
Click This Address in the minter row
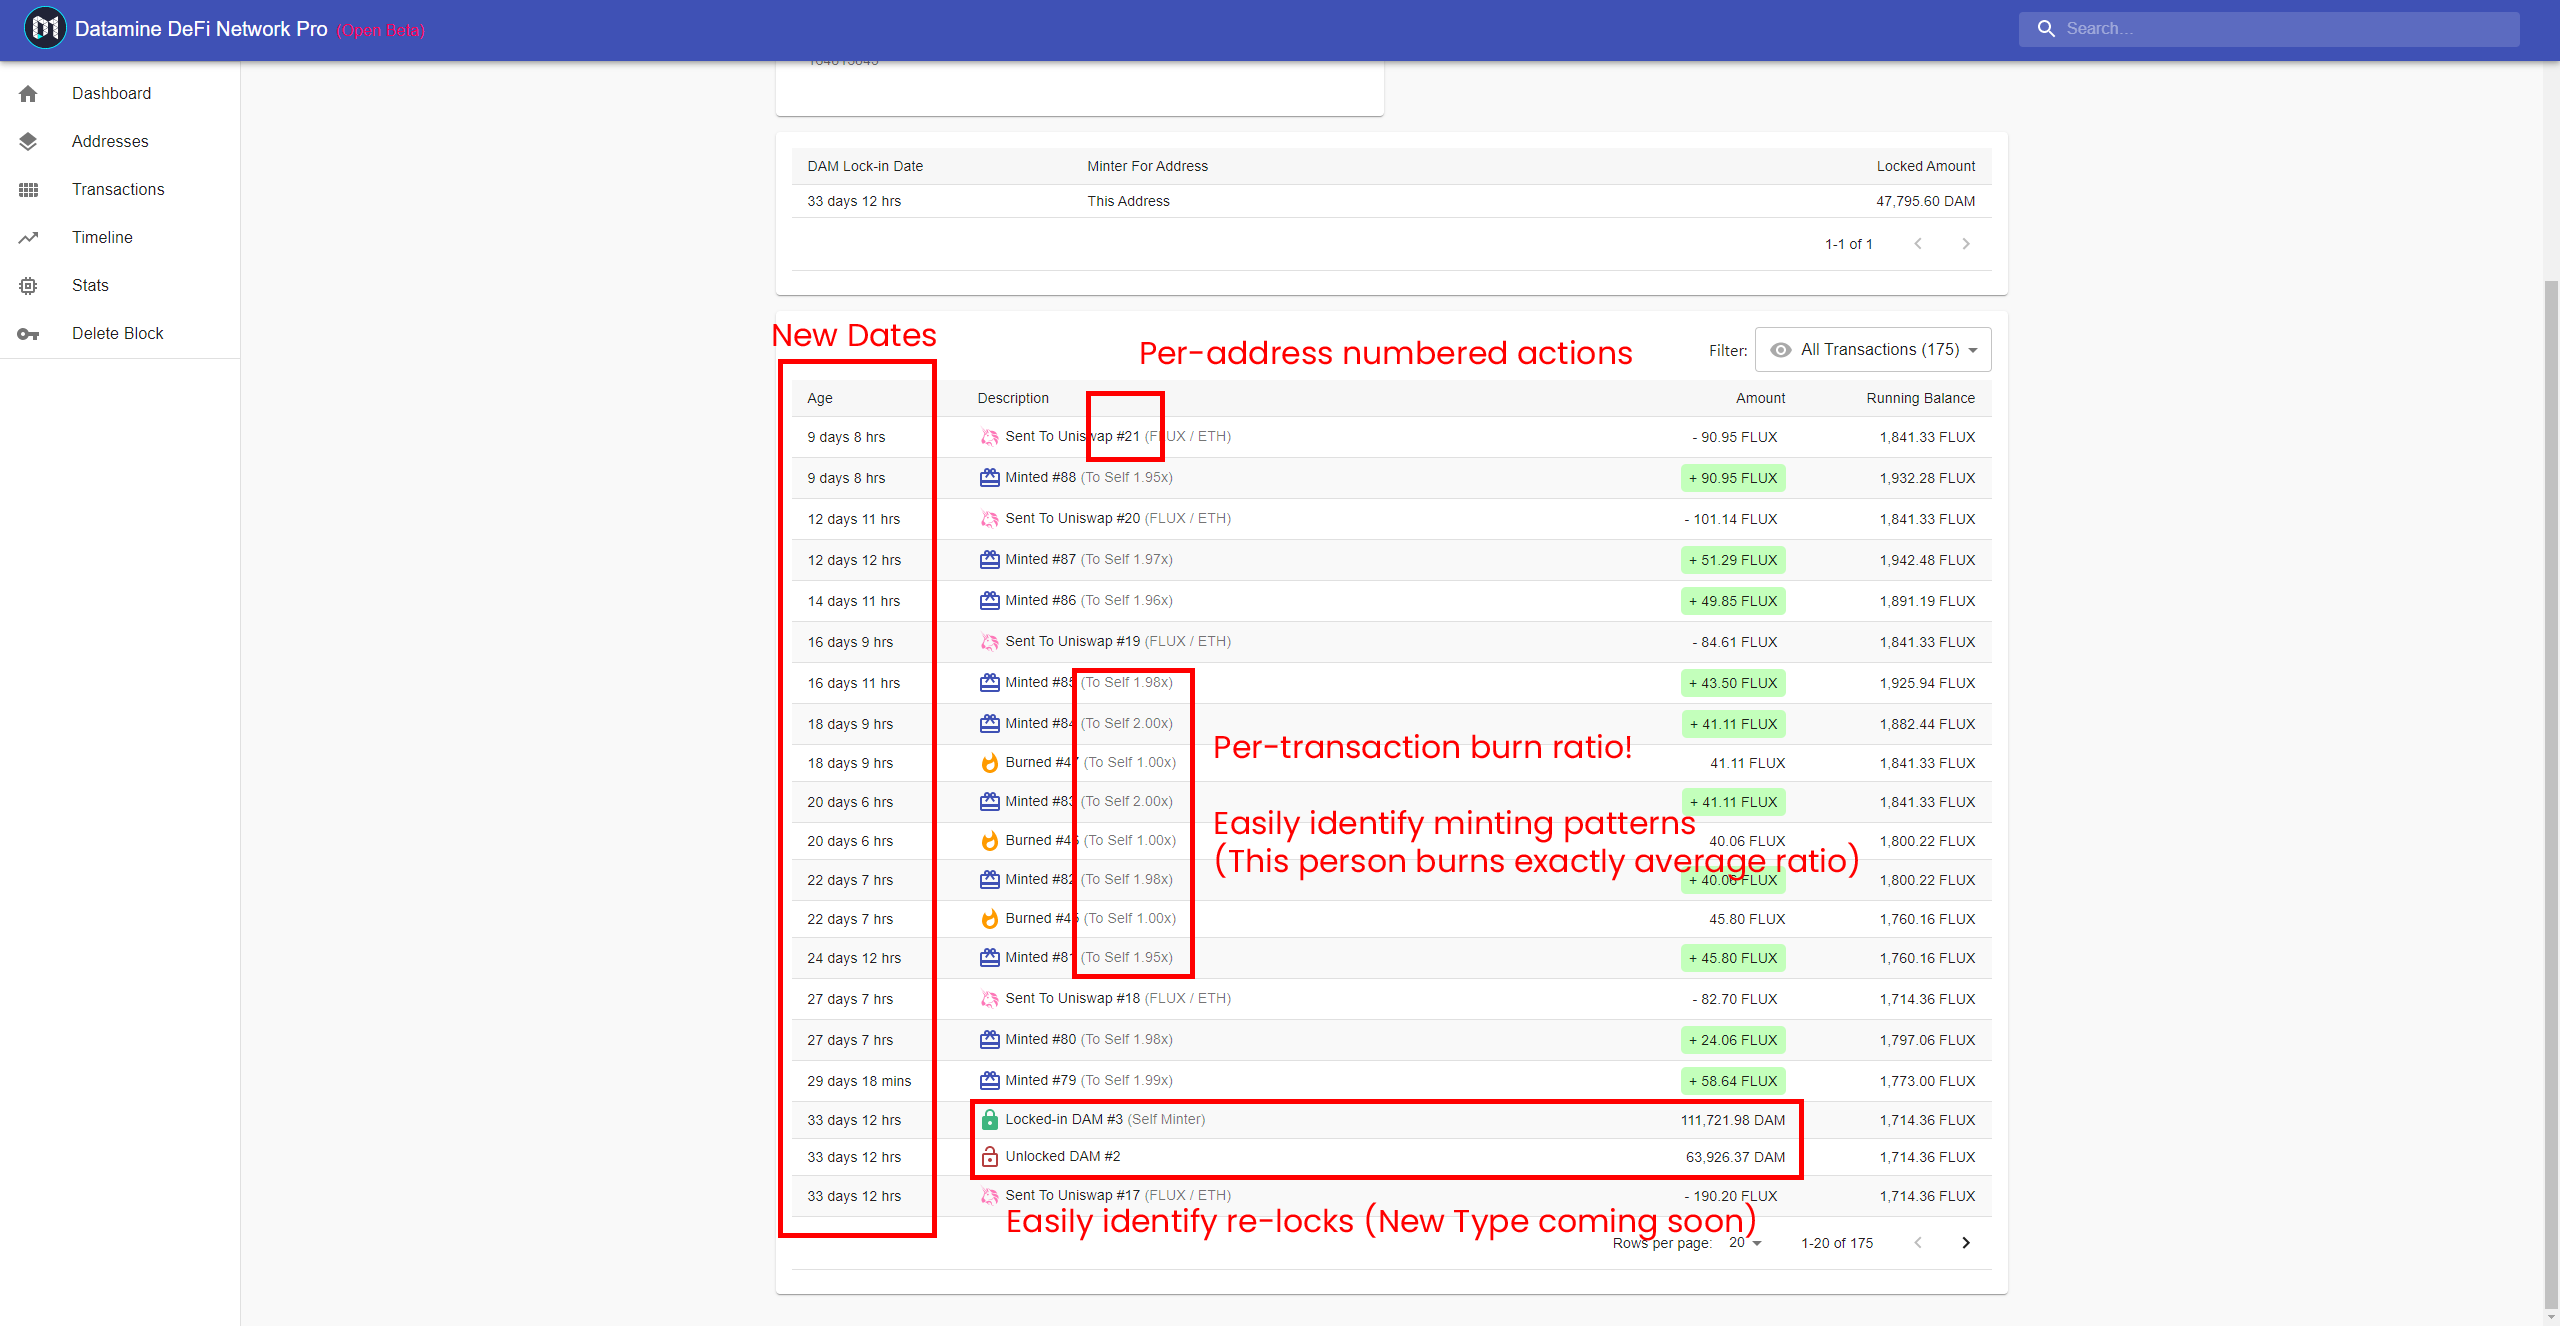1128,201
